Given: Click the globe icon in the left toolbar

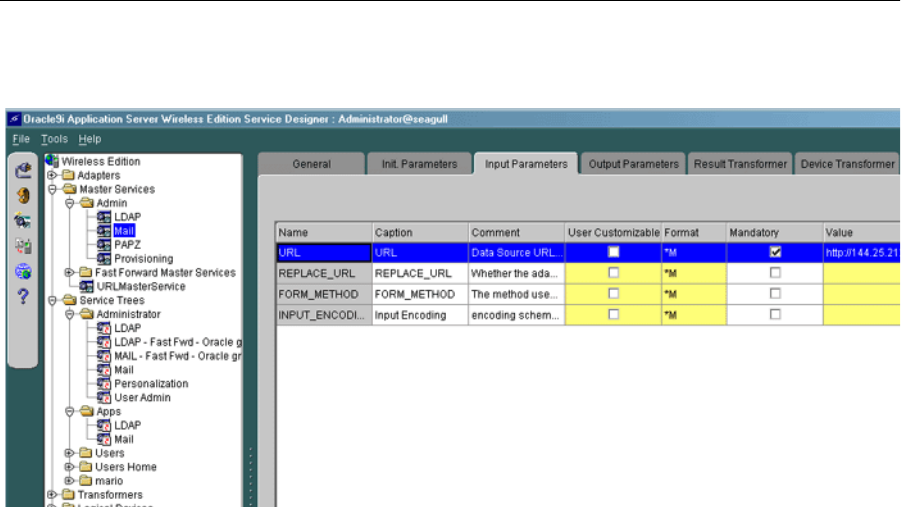Looking at the screenshot, I should [x=23, y=271].
